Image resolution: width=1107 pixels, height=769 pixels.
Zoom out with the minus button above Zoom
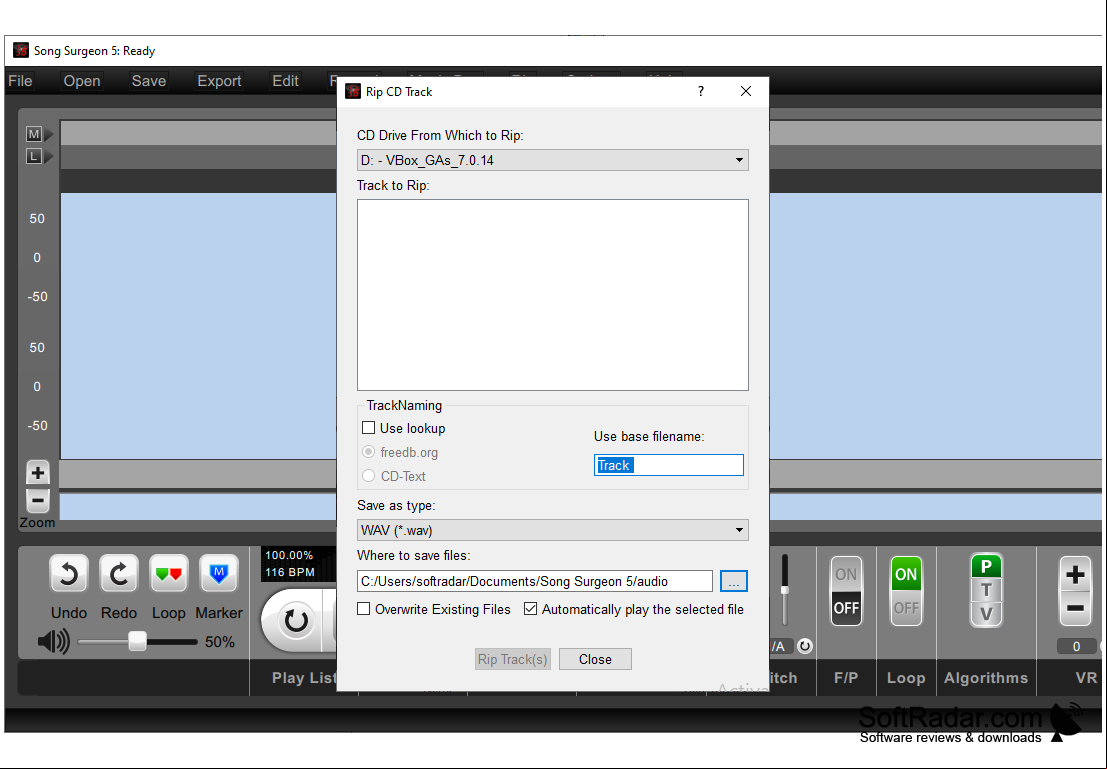click(38, 501)
